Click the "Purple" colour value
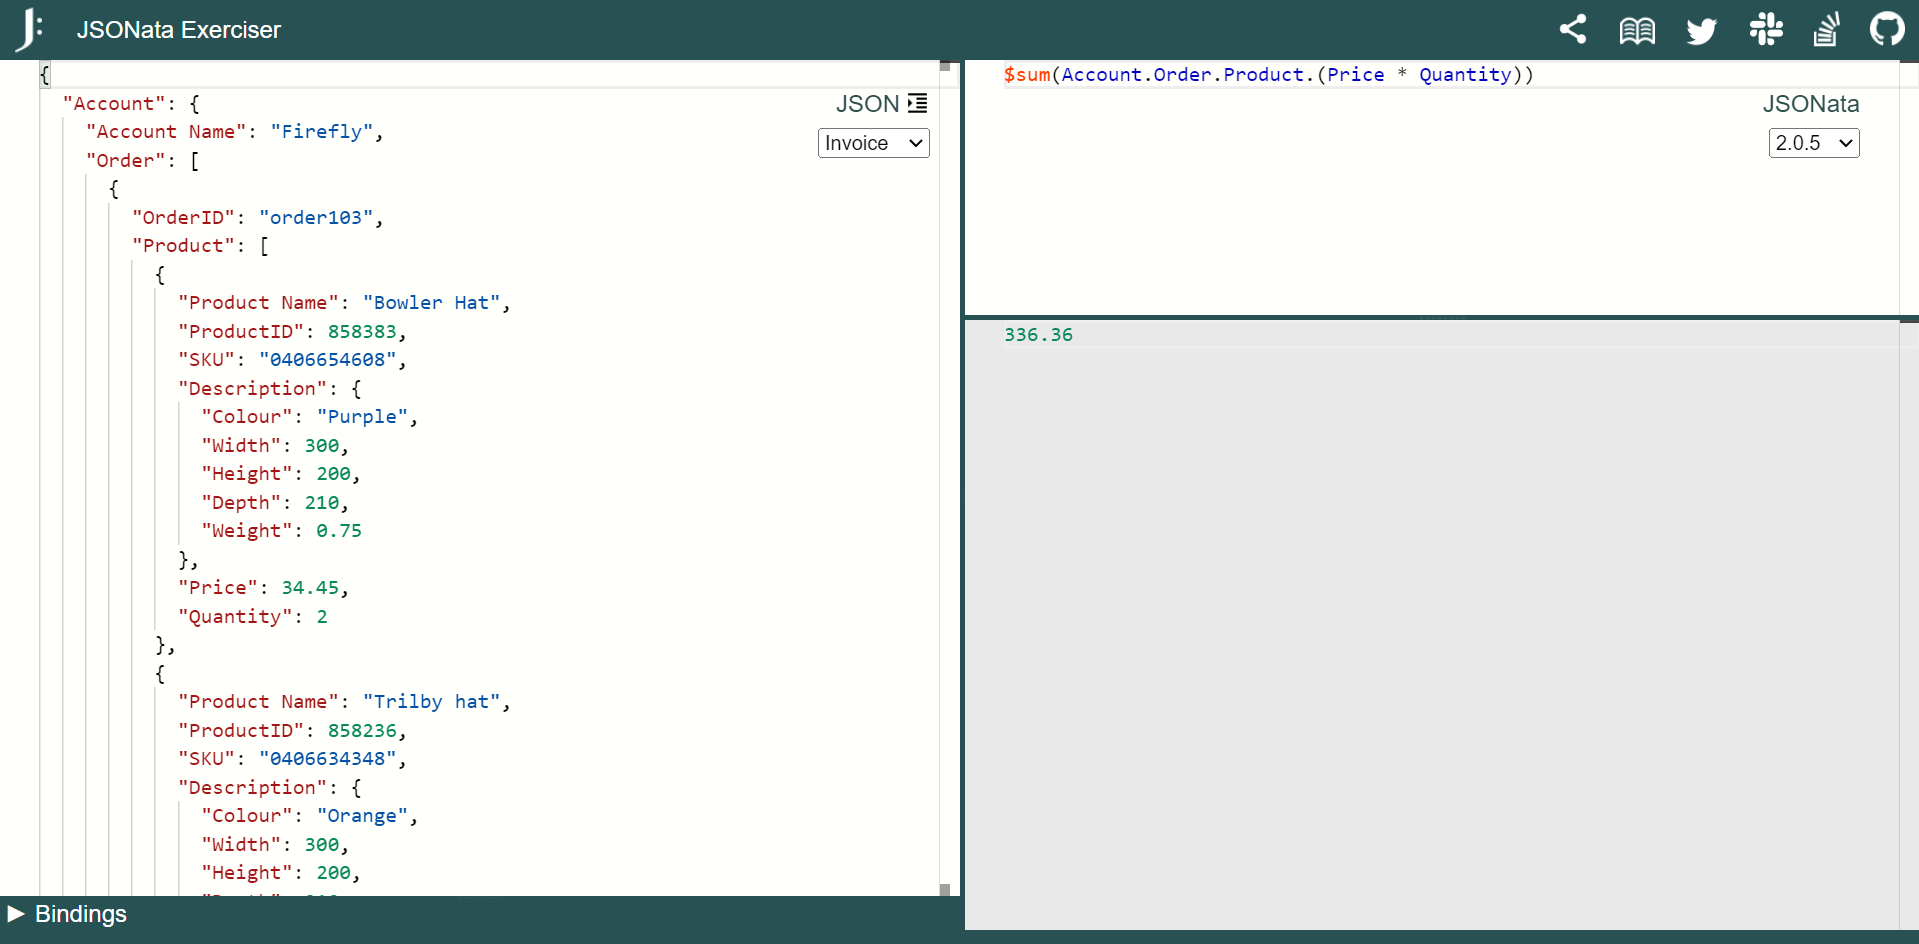 point(362,417)
